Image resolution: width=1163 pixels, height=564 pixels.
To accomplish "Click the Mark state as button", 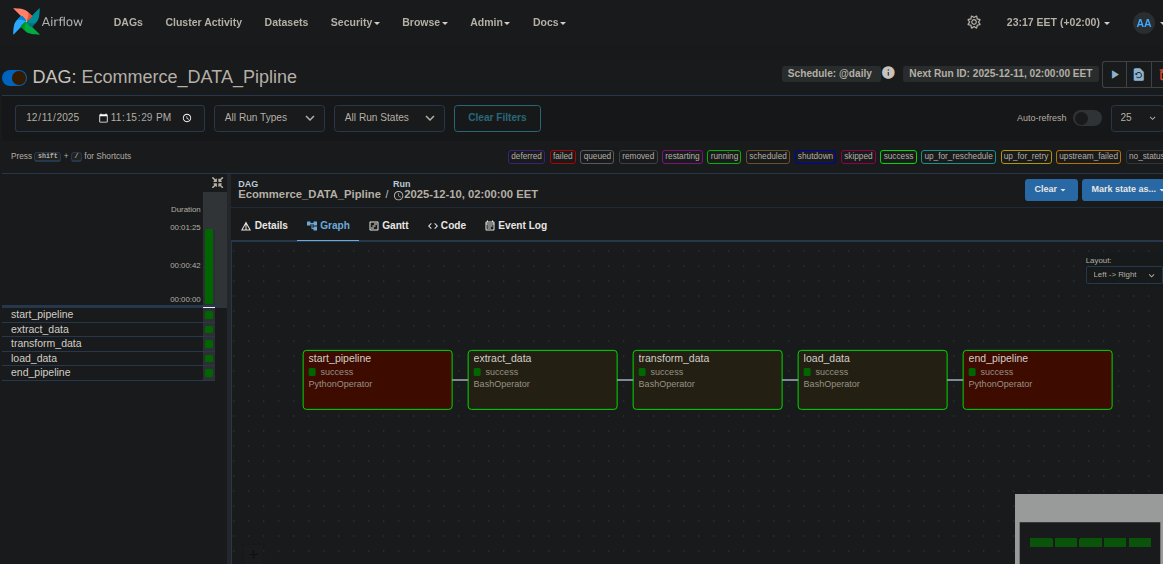I will pyautogui.click(x=1124, y=189).
